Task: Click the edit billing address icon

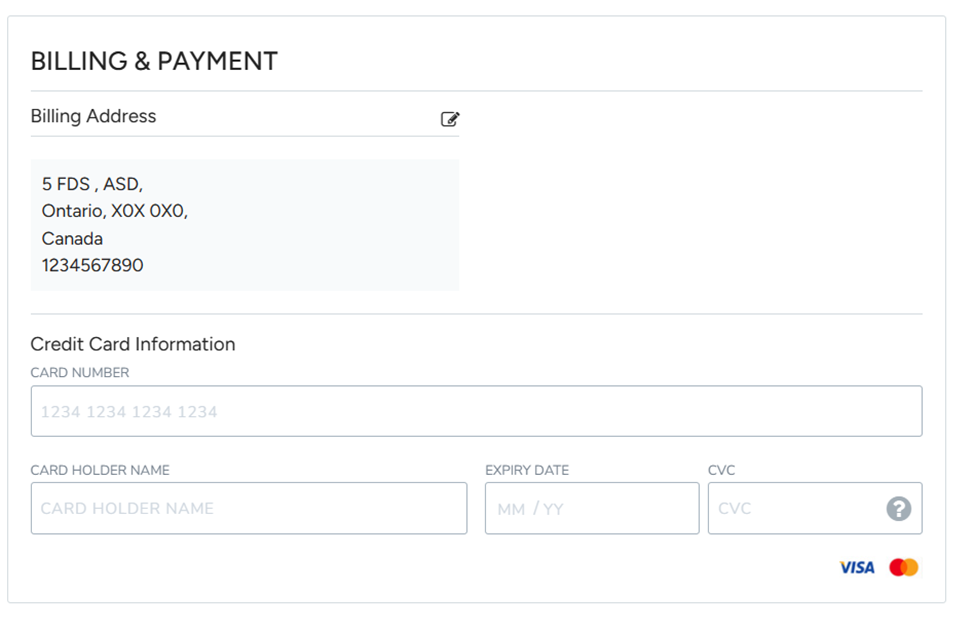Action: (x=450, y=119)
